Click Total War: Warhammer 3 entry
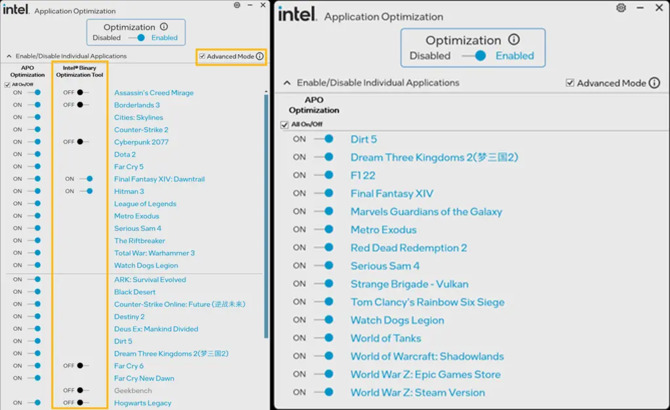The image size is (670, 410). 154,253
